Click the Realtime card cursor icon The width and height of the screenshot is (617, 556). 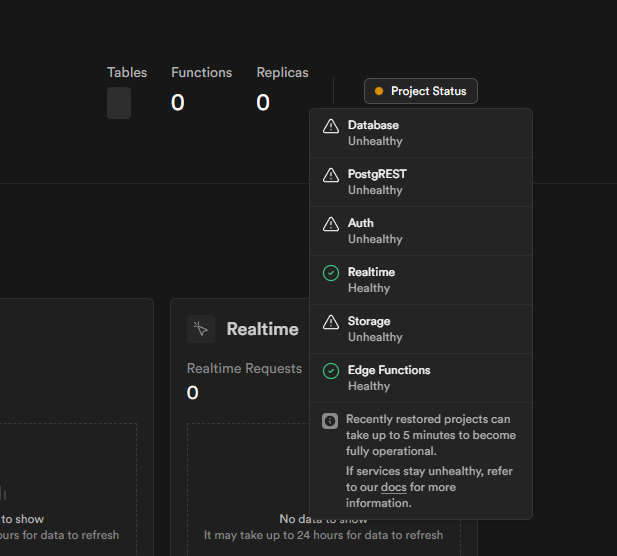click(201, 329)
